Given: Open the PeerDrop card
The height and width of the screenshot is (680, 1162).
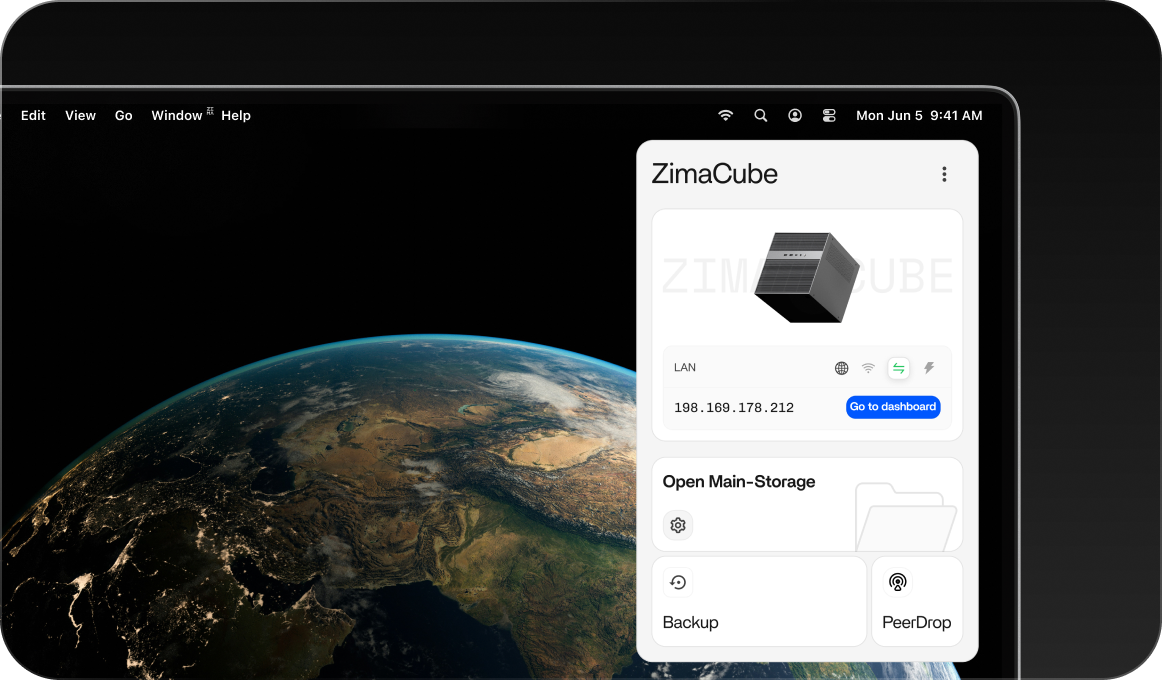Looking at the screenshot, I should pos(917,601).
